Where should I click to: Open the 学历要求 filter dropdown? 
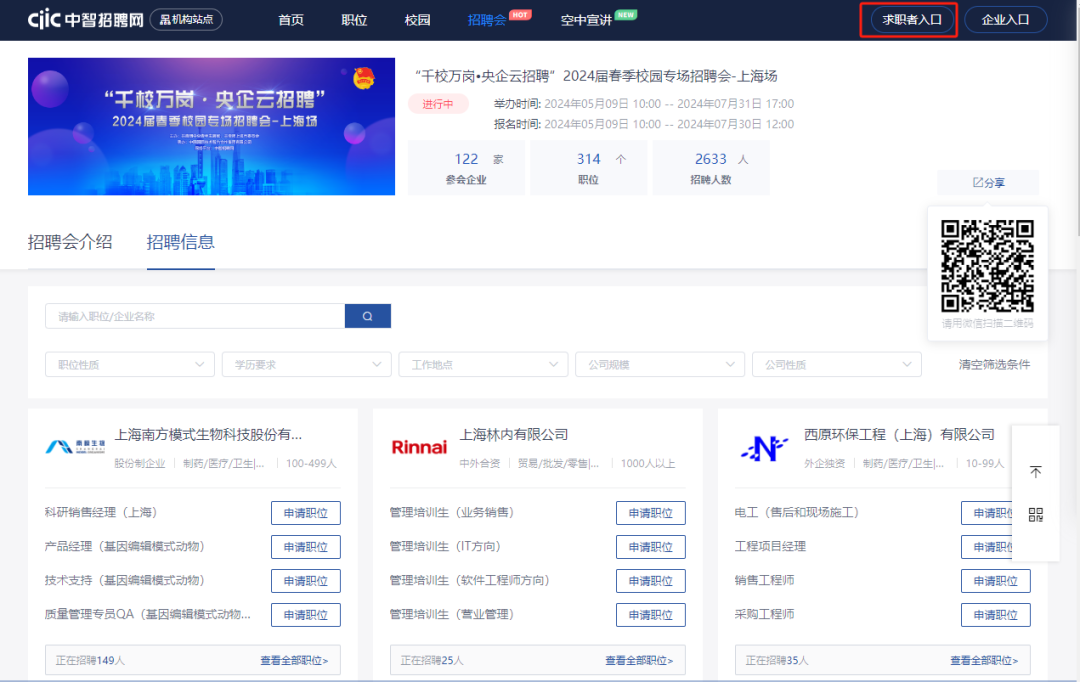click(306, 364)
